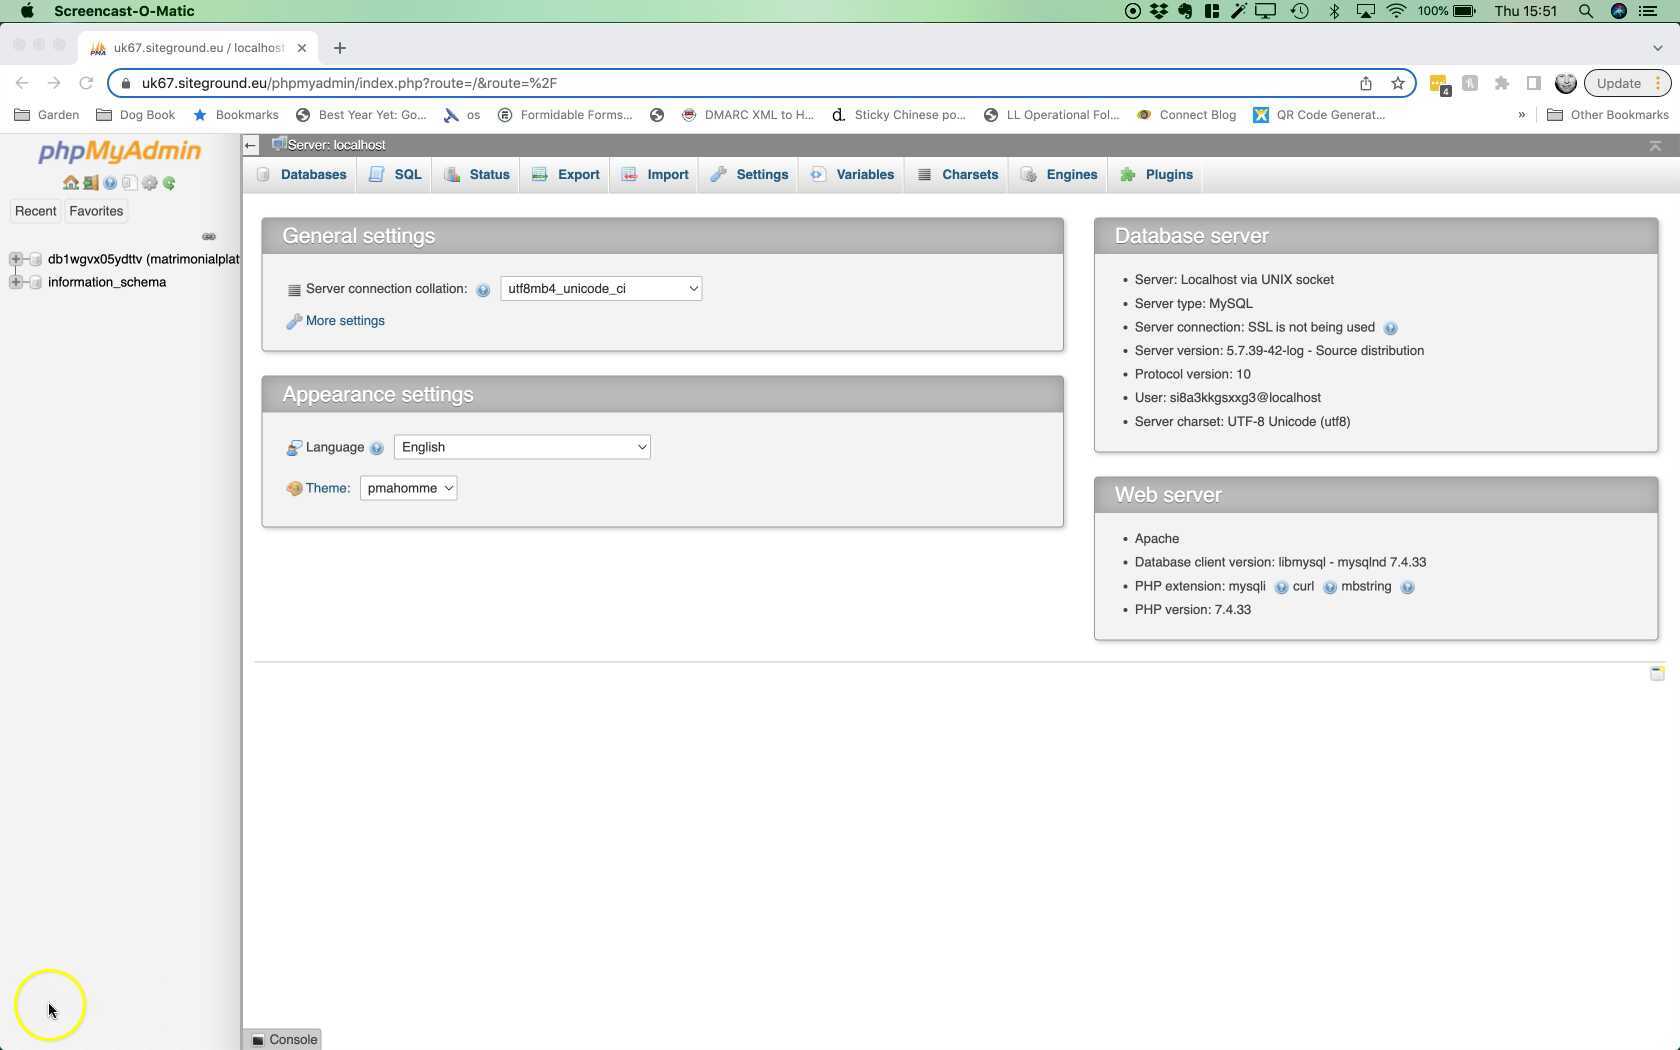Click help icon next to SSL not being used

1391,327
